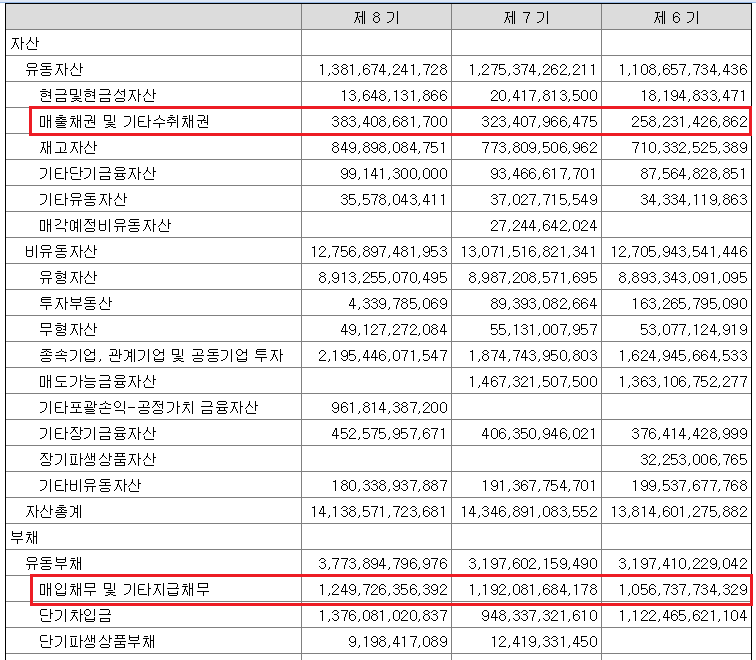Click the 제 7 기 column header
Image resolution: width=756 pixels, height=660 pixels.
coord(526,17)
